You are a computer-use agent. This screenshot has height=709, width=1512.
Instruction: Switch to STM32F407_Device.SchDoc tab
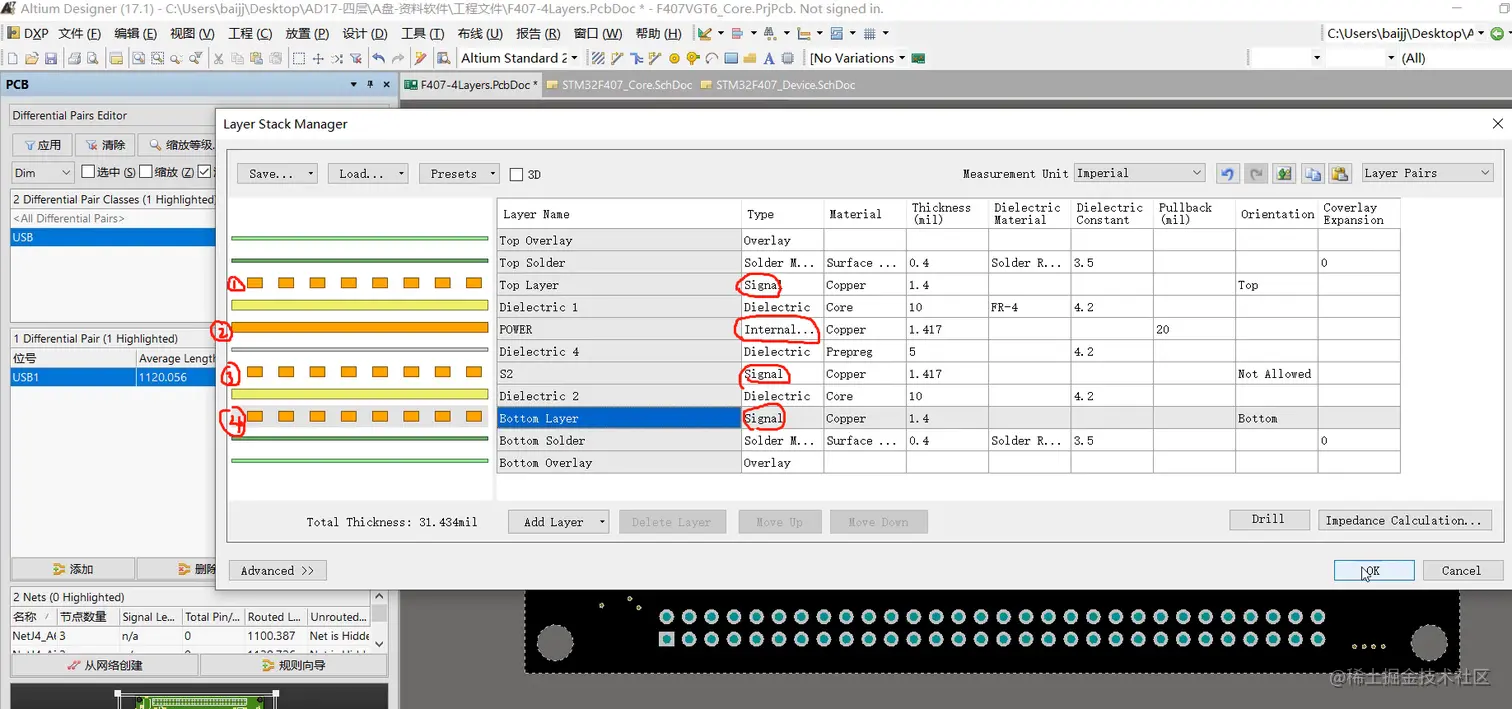[777, 85]
